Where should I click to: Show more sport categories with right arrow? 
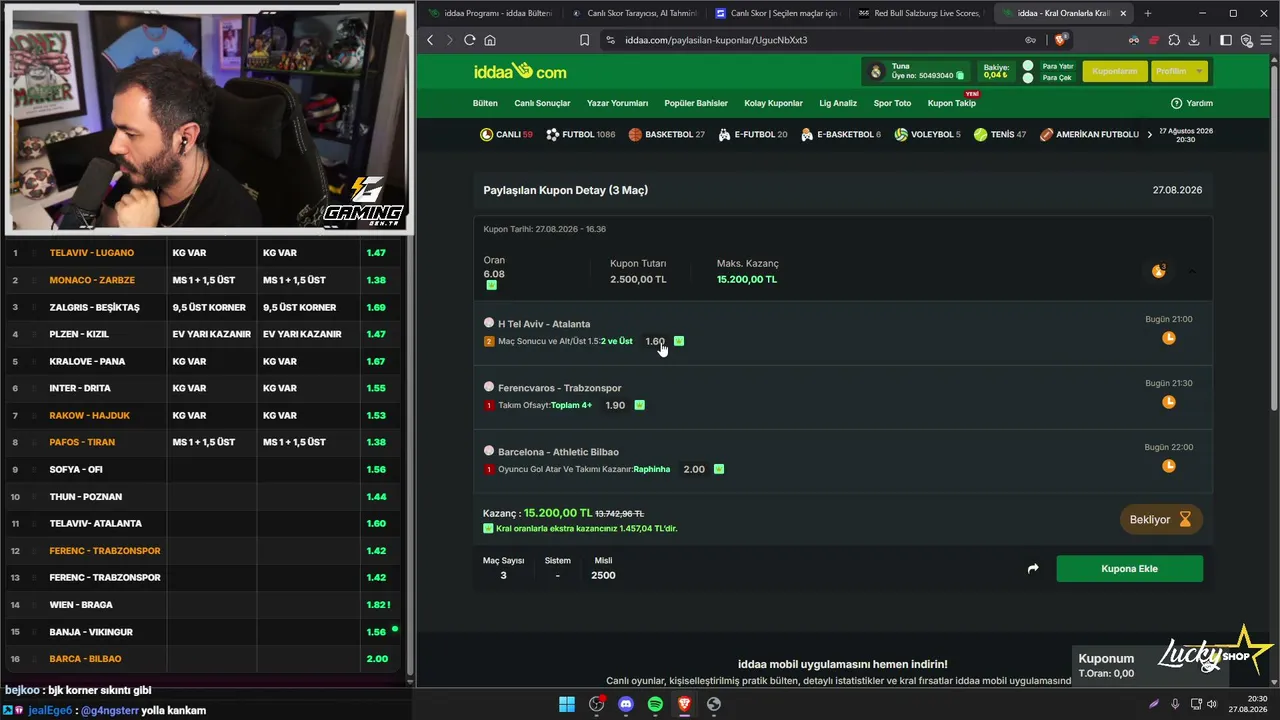tap(1149, 134)
